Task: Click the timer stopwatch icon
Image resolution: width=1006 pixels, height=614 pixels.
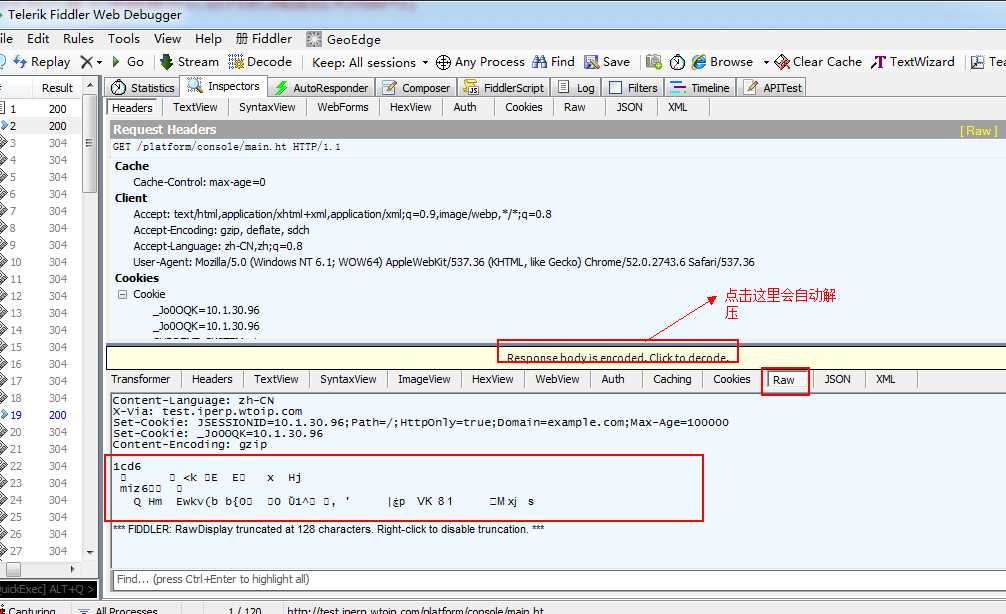Action: [x=677, y=62]
